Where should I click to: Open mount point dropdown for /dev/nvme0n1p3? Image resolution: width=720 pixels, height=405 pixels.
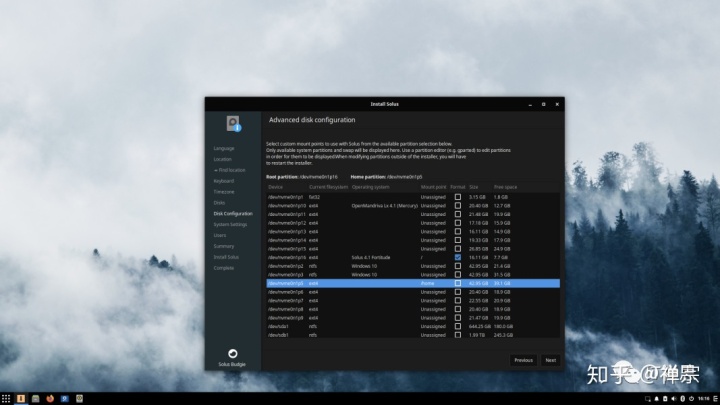pyautogui.click(x=433, y=275)
